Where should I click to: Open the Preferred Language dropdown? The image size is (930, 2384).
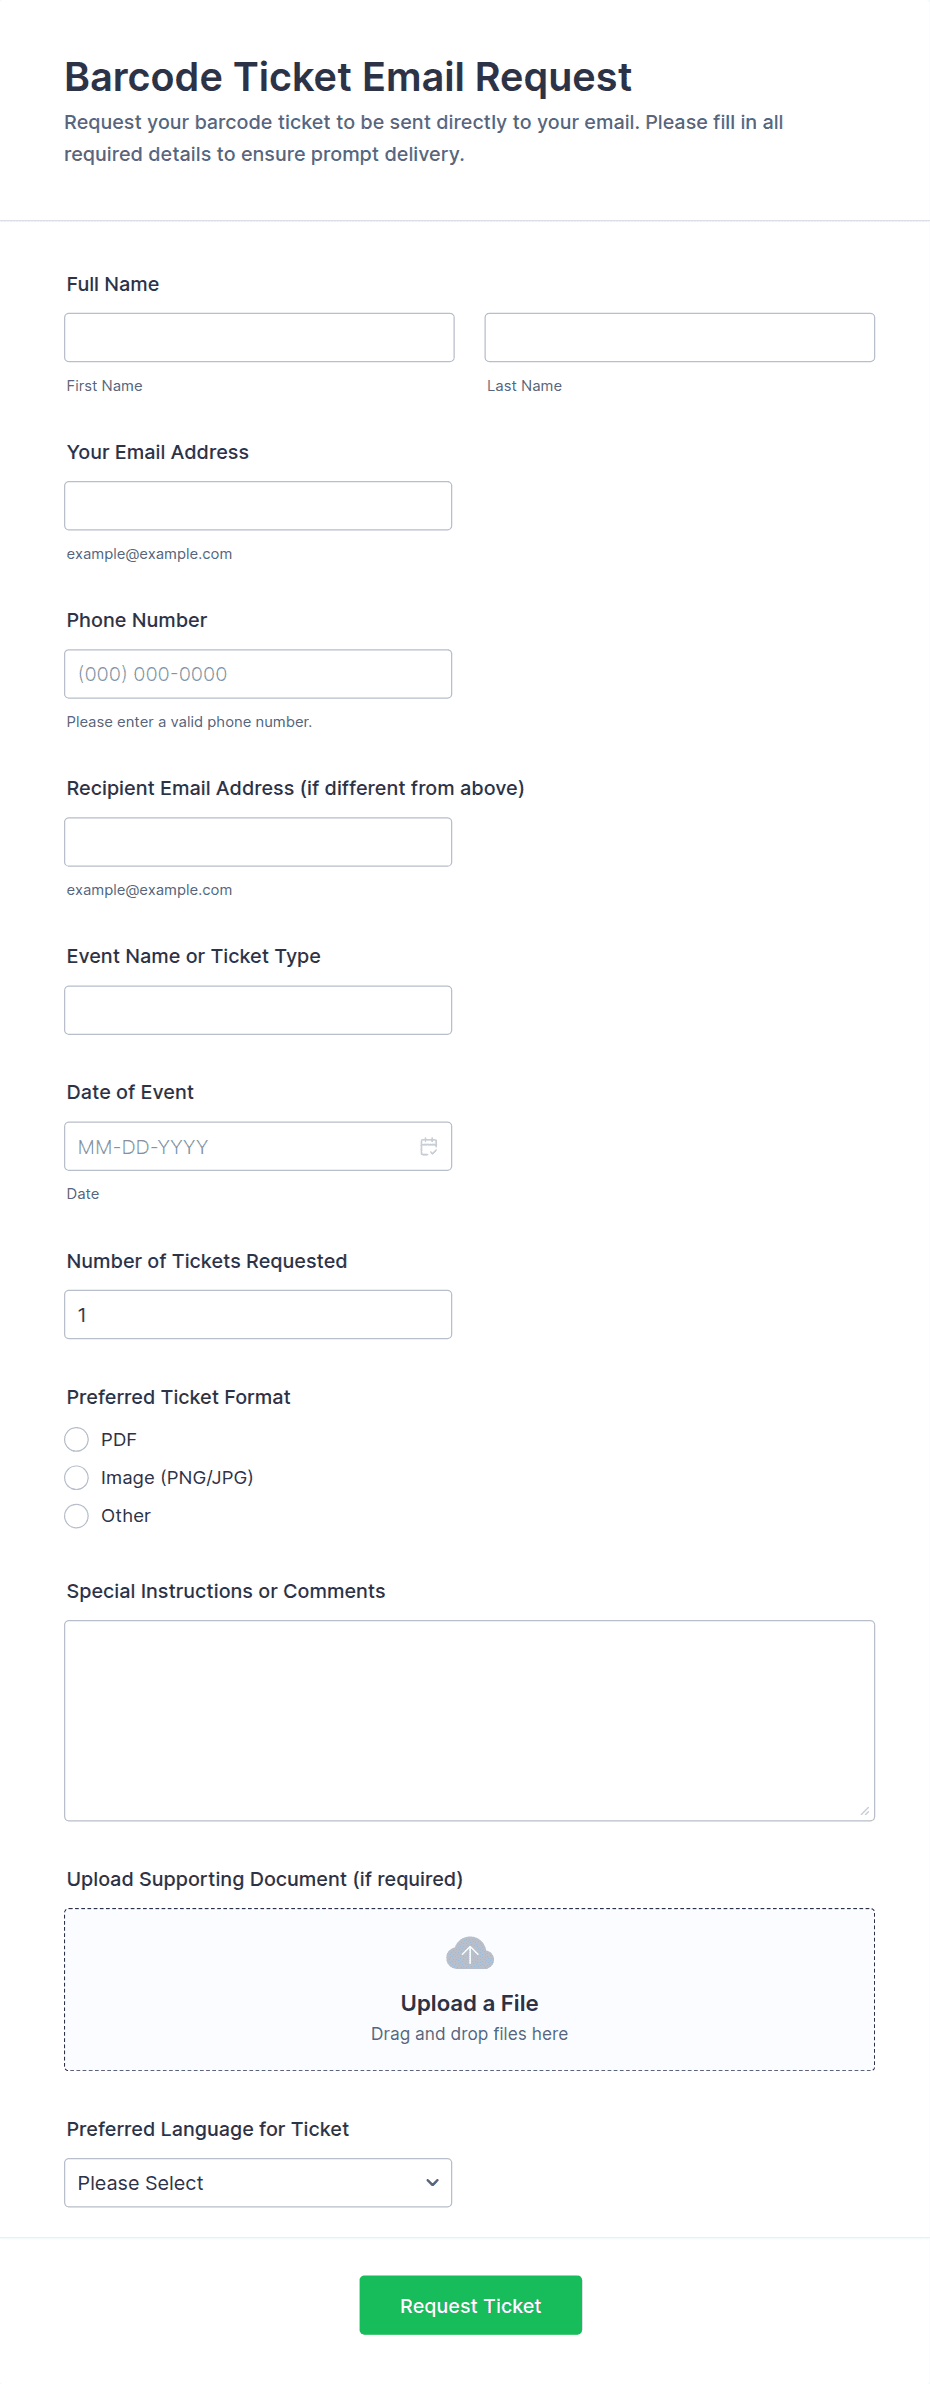pos(257,2182)
